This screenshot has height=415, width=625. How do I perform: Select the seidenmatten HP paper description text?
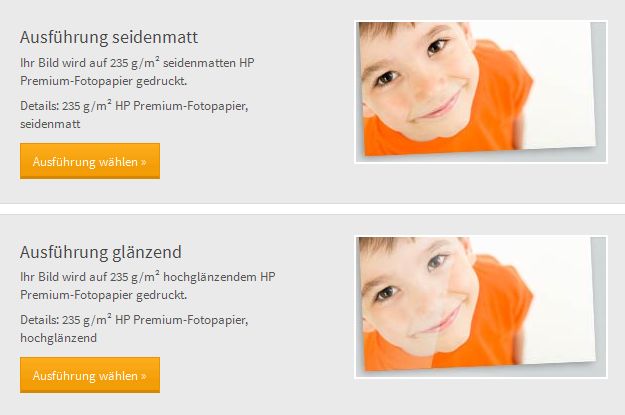137,72
